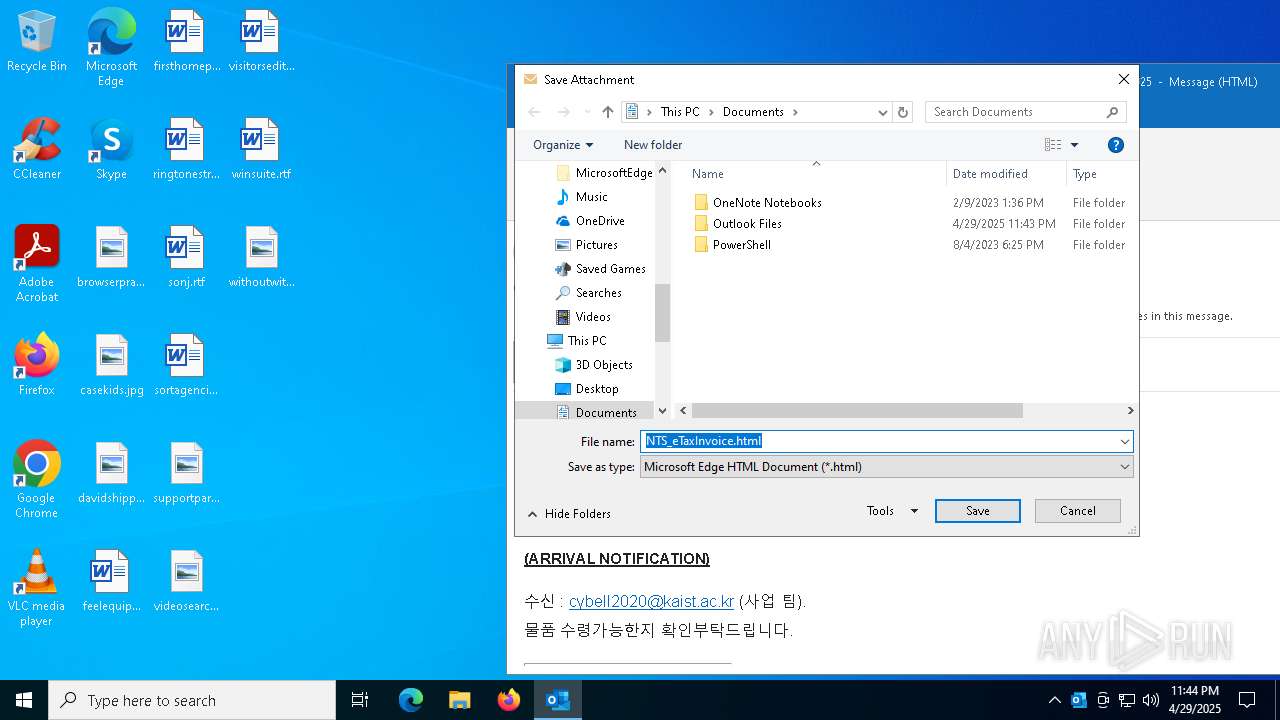This screenshot has width=1280, height=720.
Task: Open the Recycle Bin desktop icon
Action: click(37, 42)
